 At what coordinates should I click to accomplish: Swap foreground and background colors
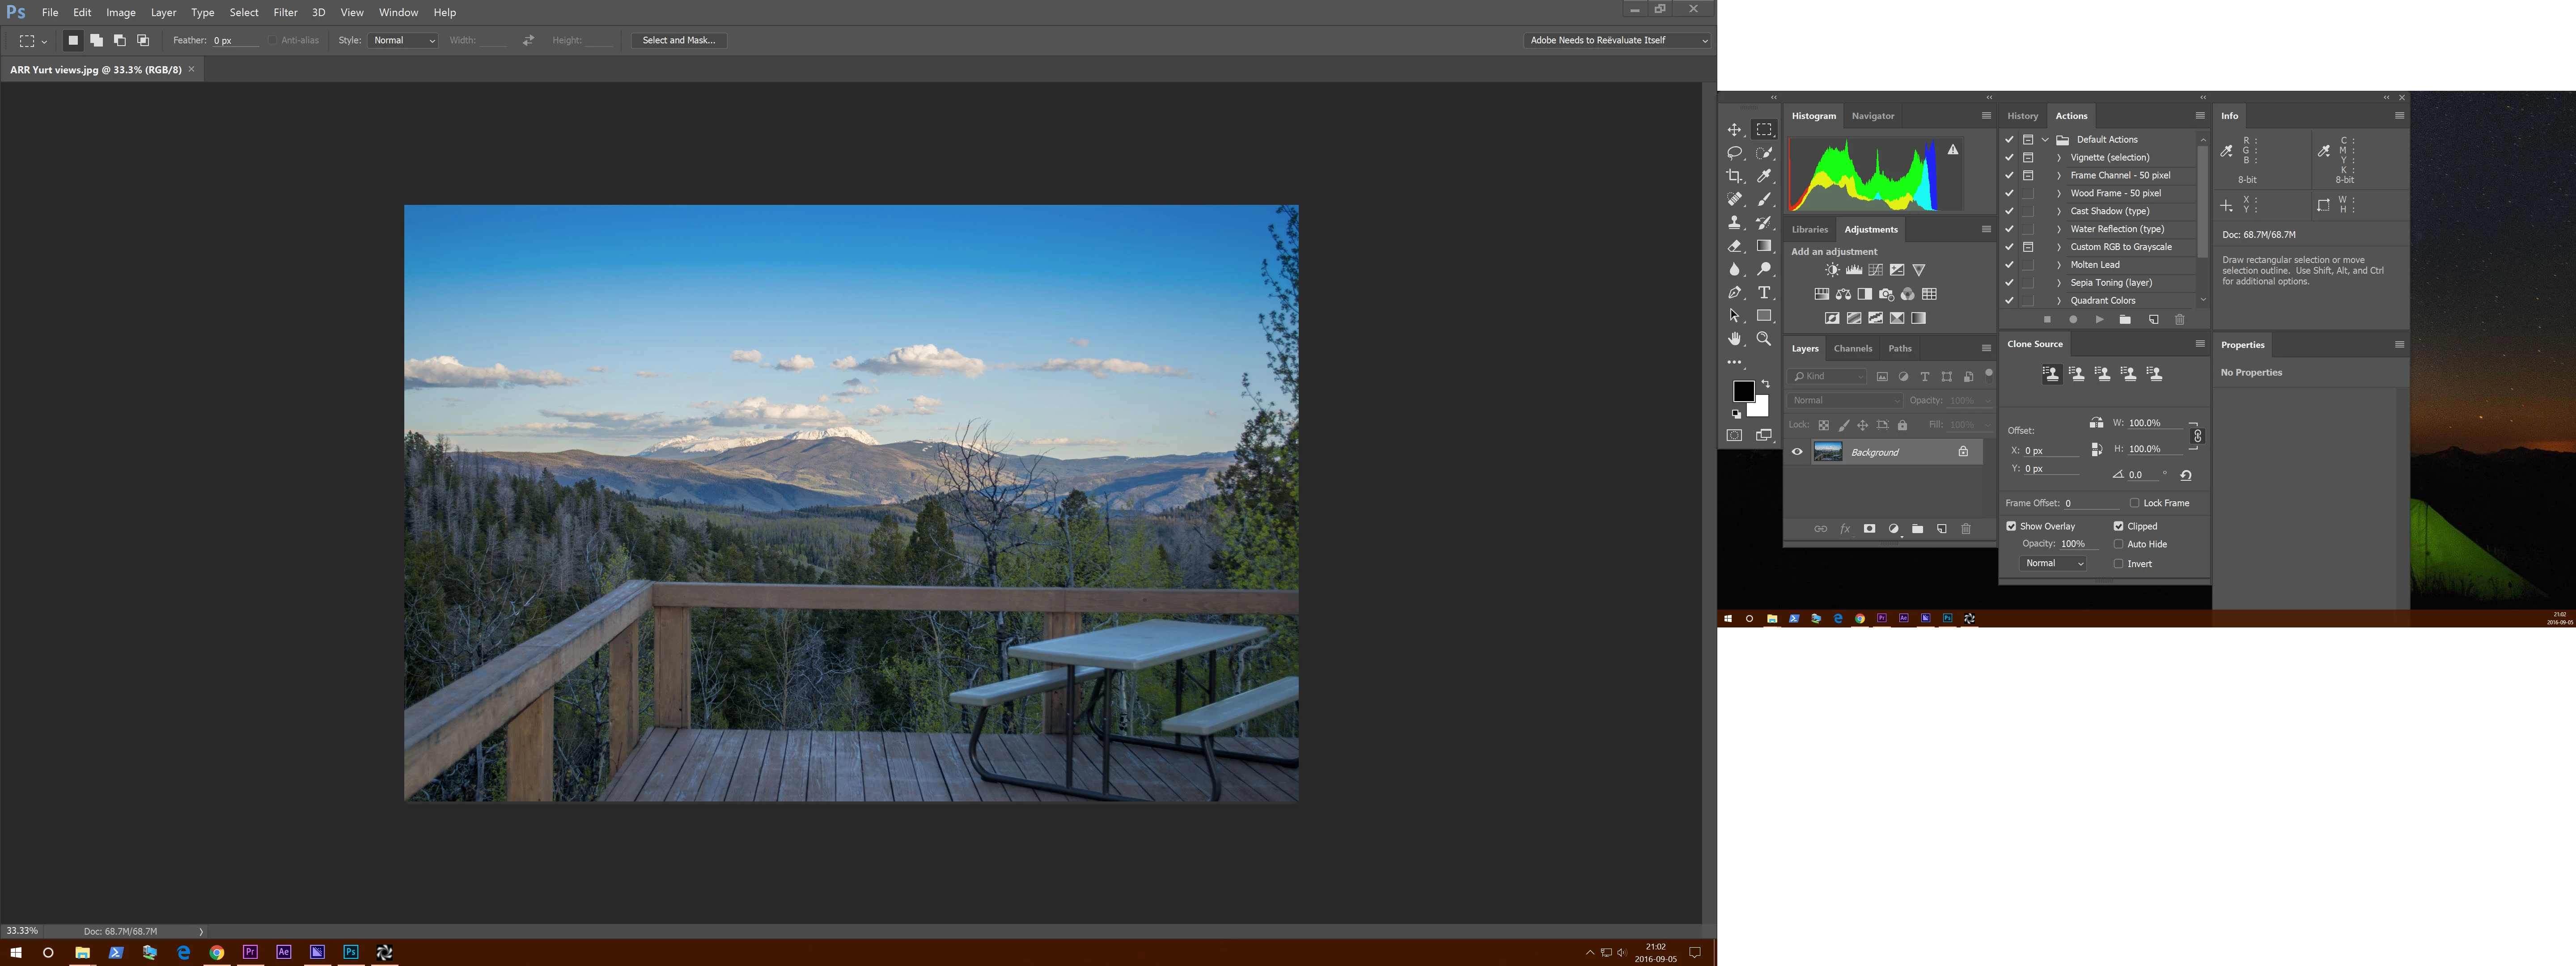1766,384
